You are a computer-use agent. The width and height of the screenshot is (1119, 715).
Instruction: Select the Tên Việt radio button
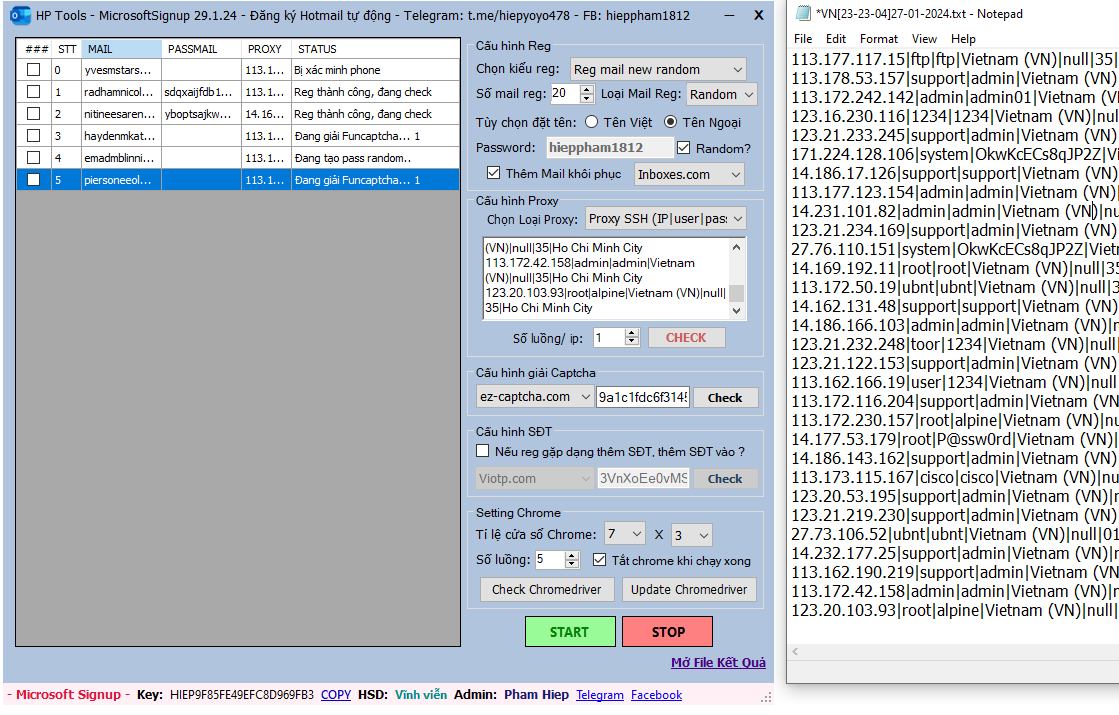pyautogui.click(x=591, y=122)
